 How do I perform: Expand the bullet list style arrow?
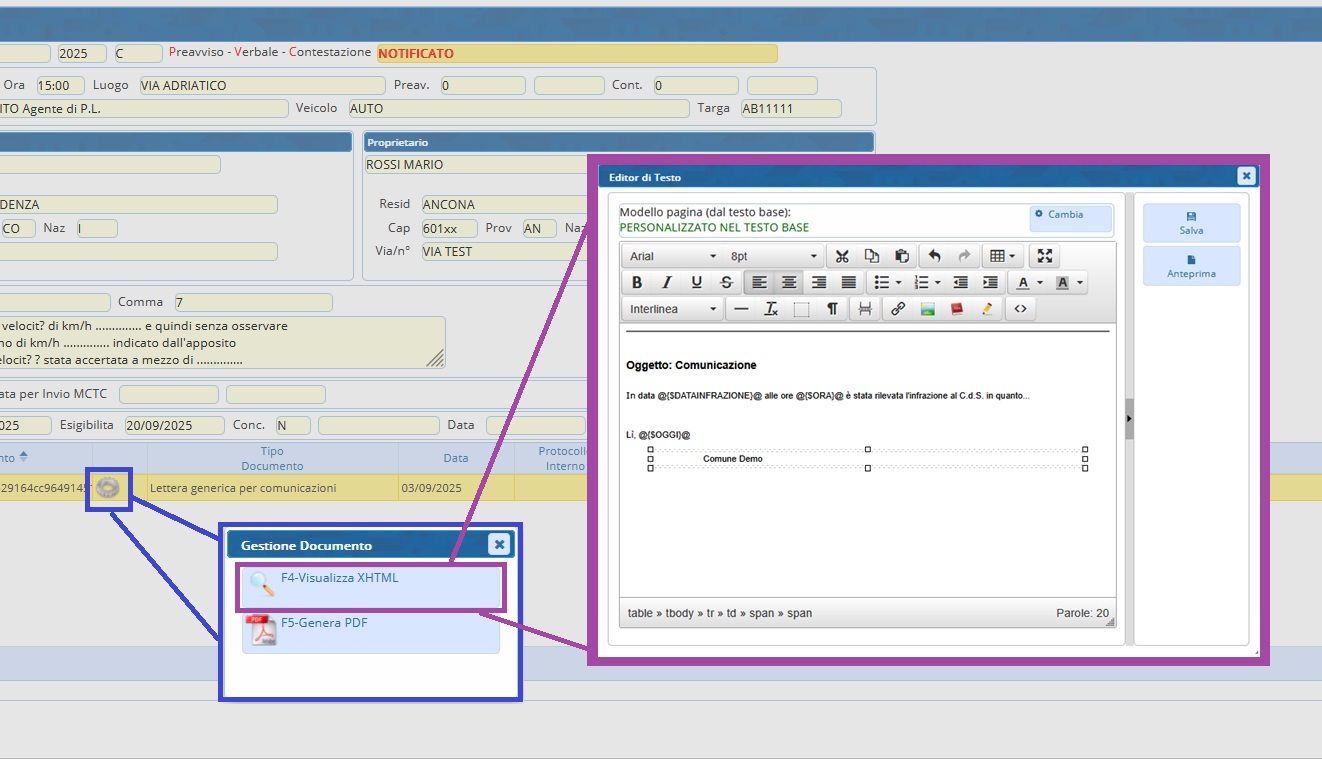coord(898,283)
